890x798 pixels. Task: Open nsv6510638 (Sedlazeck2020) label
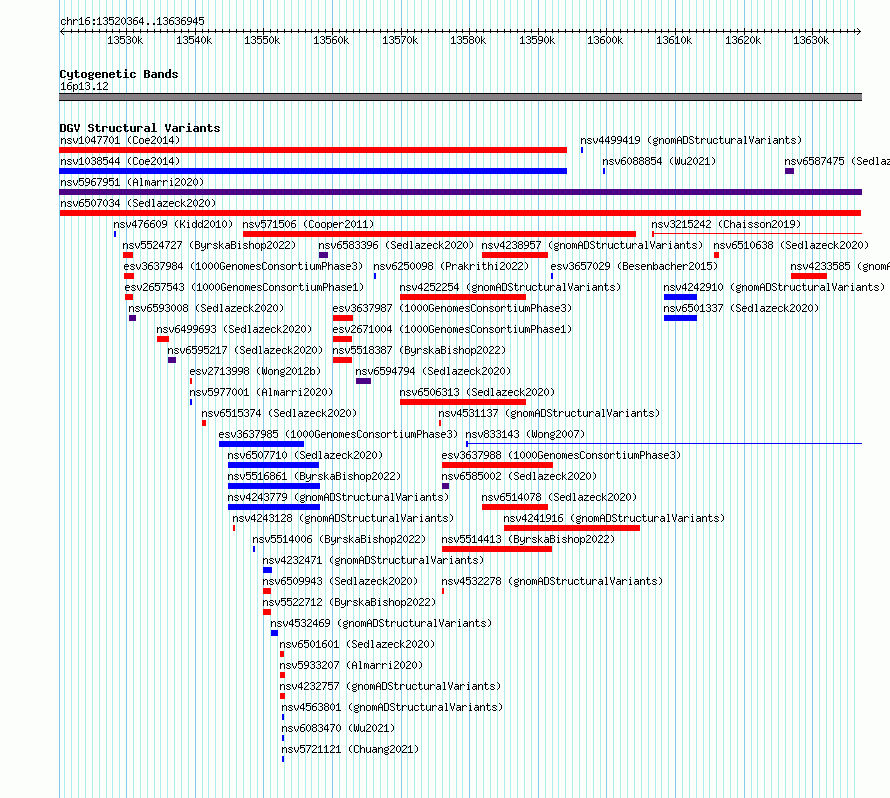(x=791, y=245)
